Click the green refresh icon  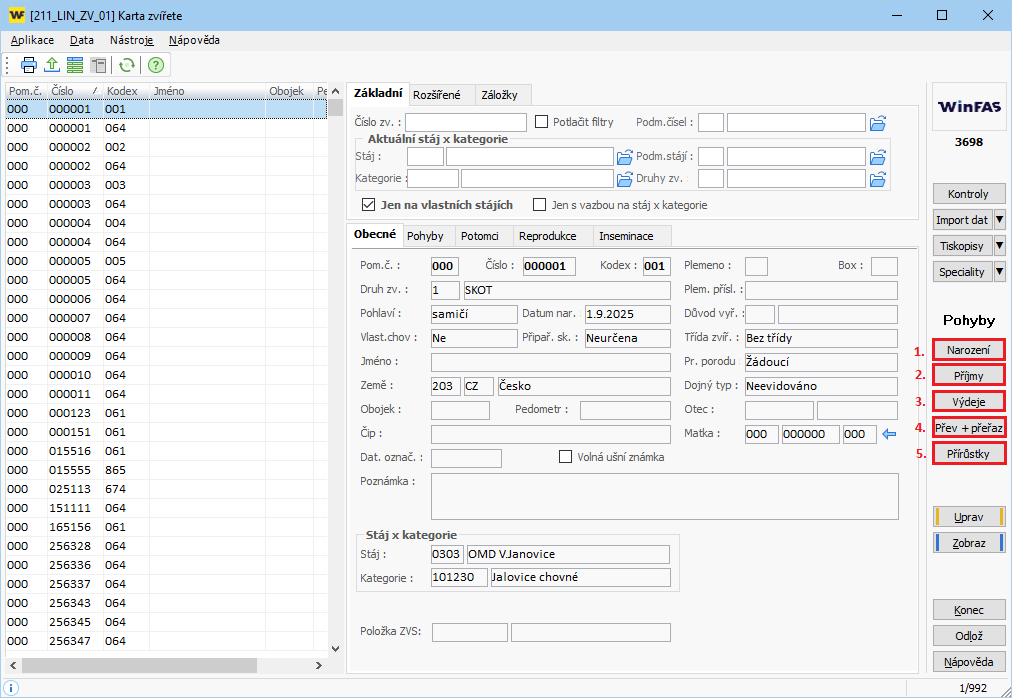(x=126, y=65)
